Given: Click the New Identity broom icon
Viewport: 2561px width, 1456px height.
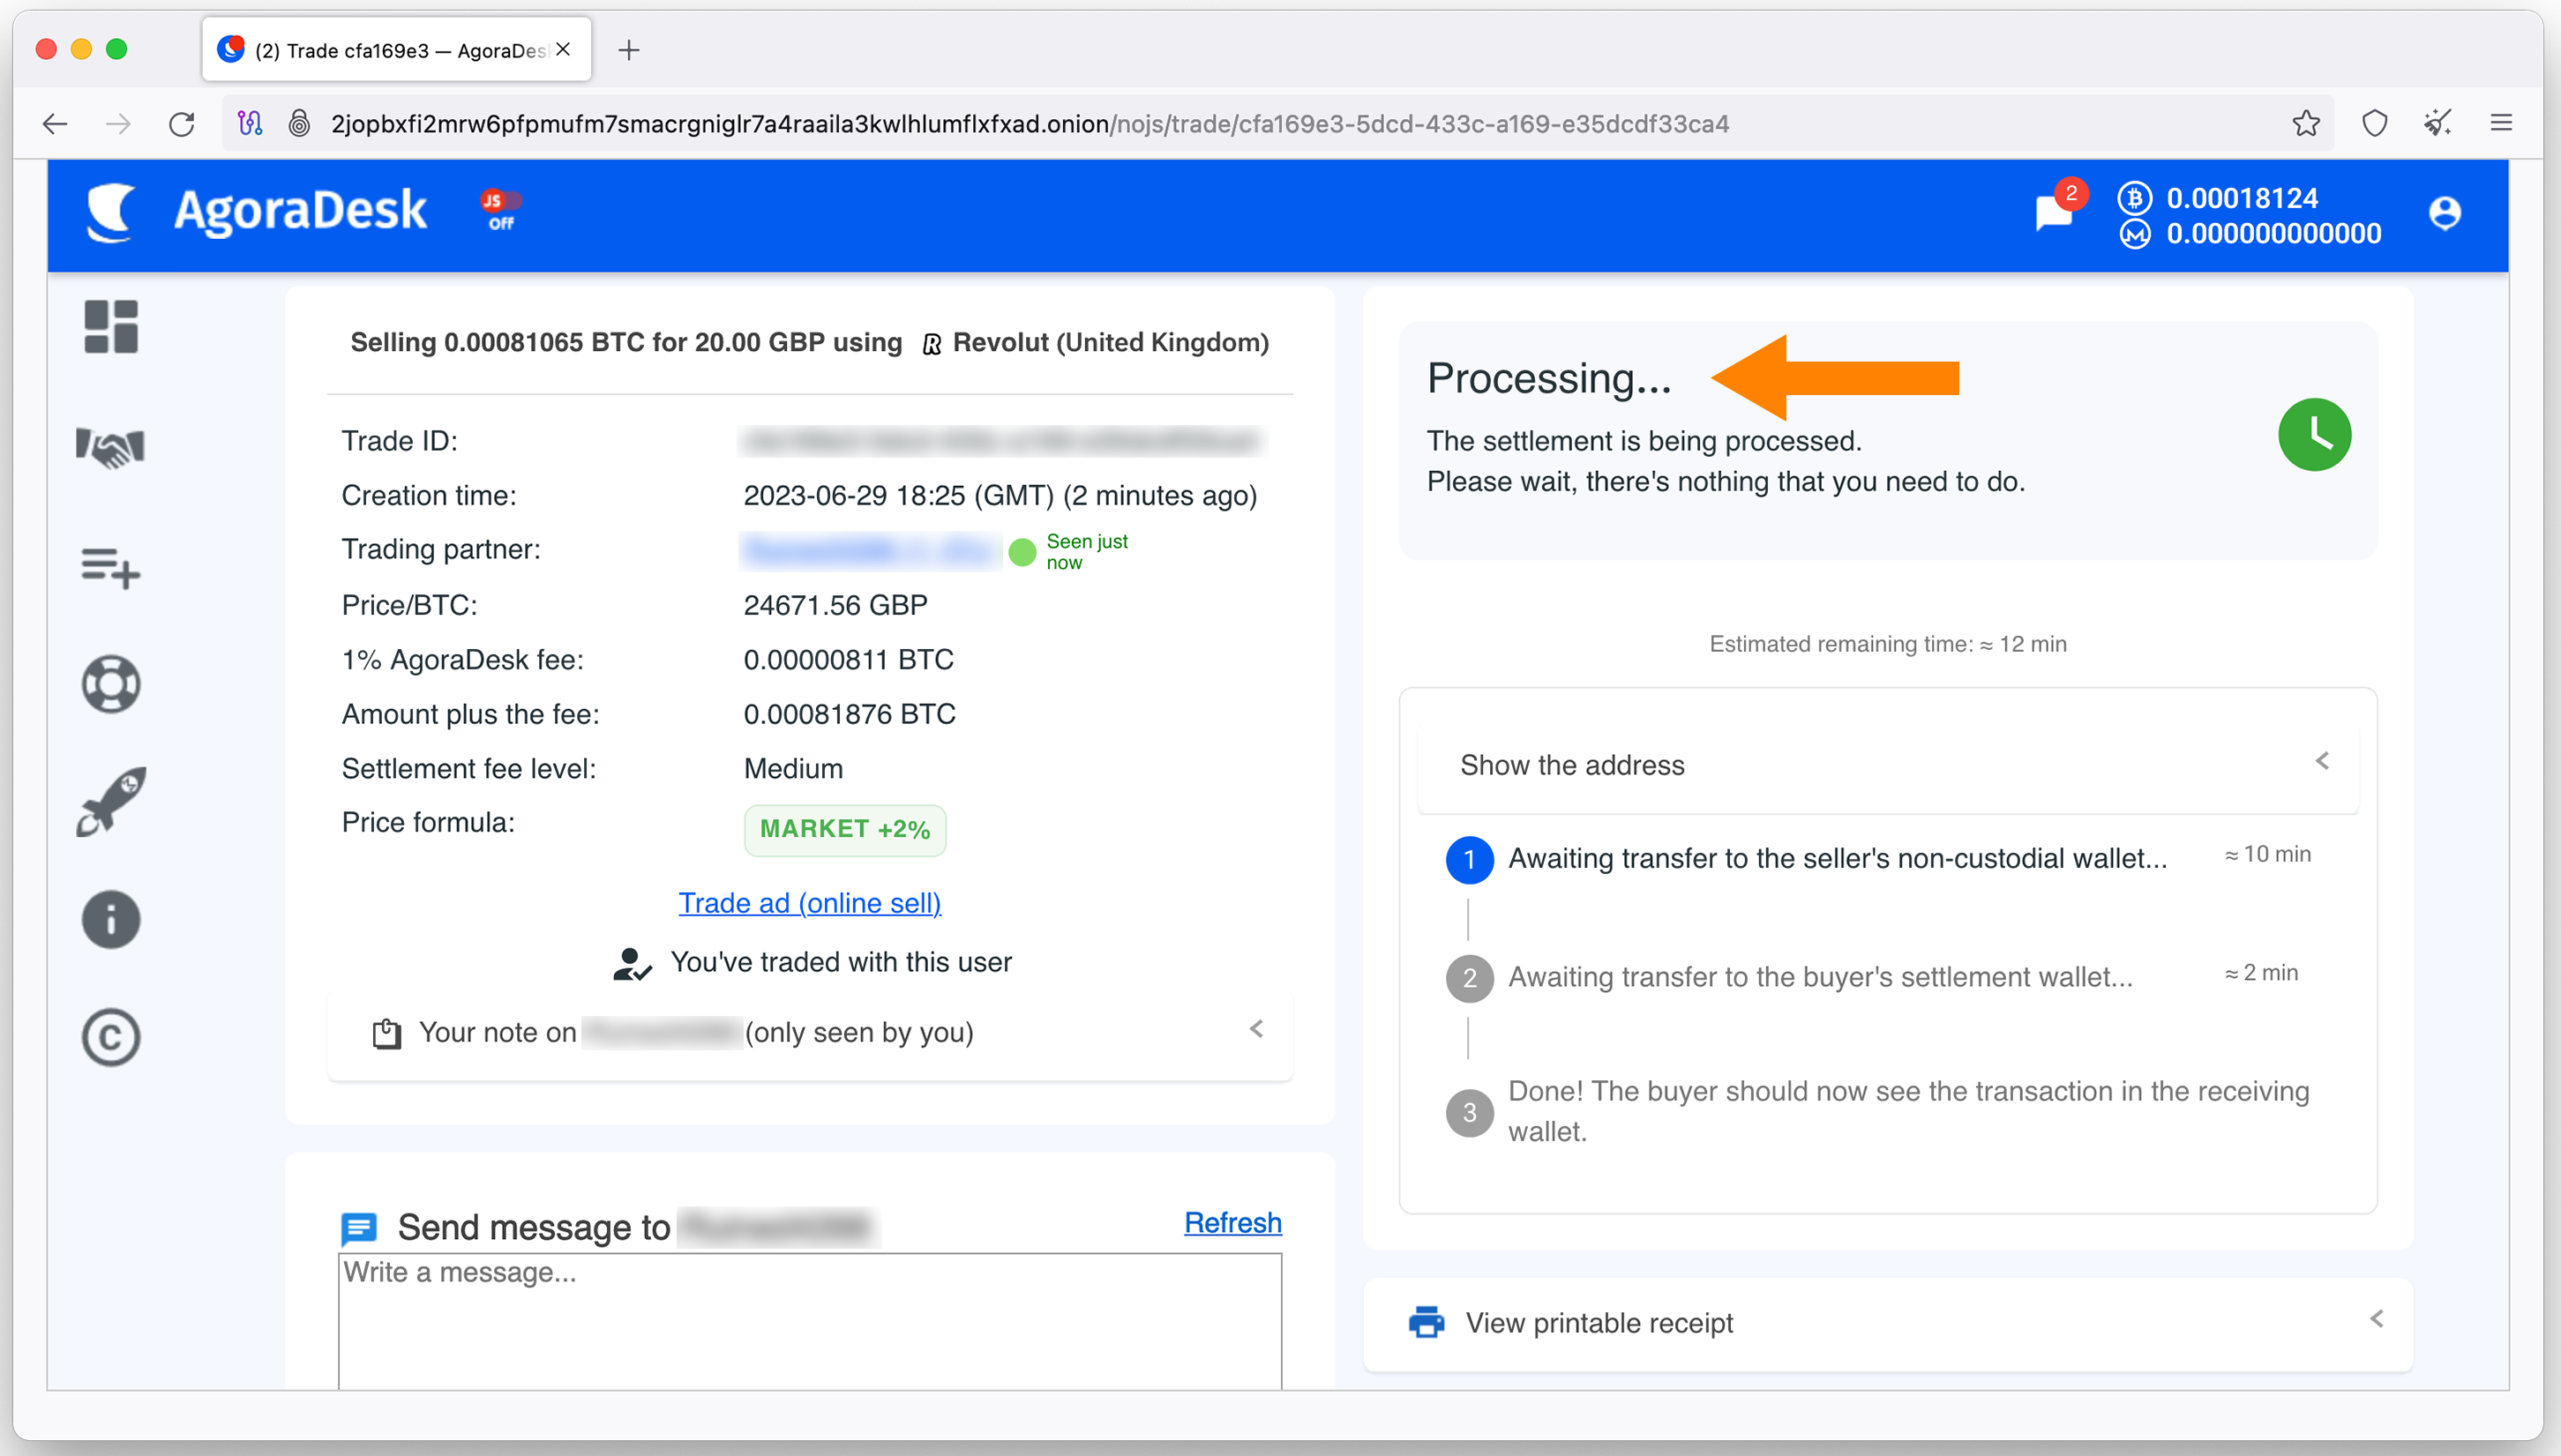Looking at the screenshot, I should point(2438,123).
